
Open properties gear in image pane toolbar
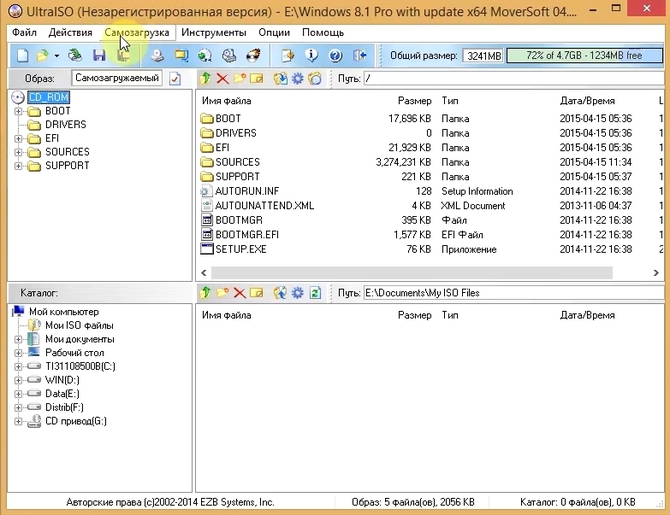pyautogui.click(x=297, y=79)
